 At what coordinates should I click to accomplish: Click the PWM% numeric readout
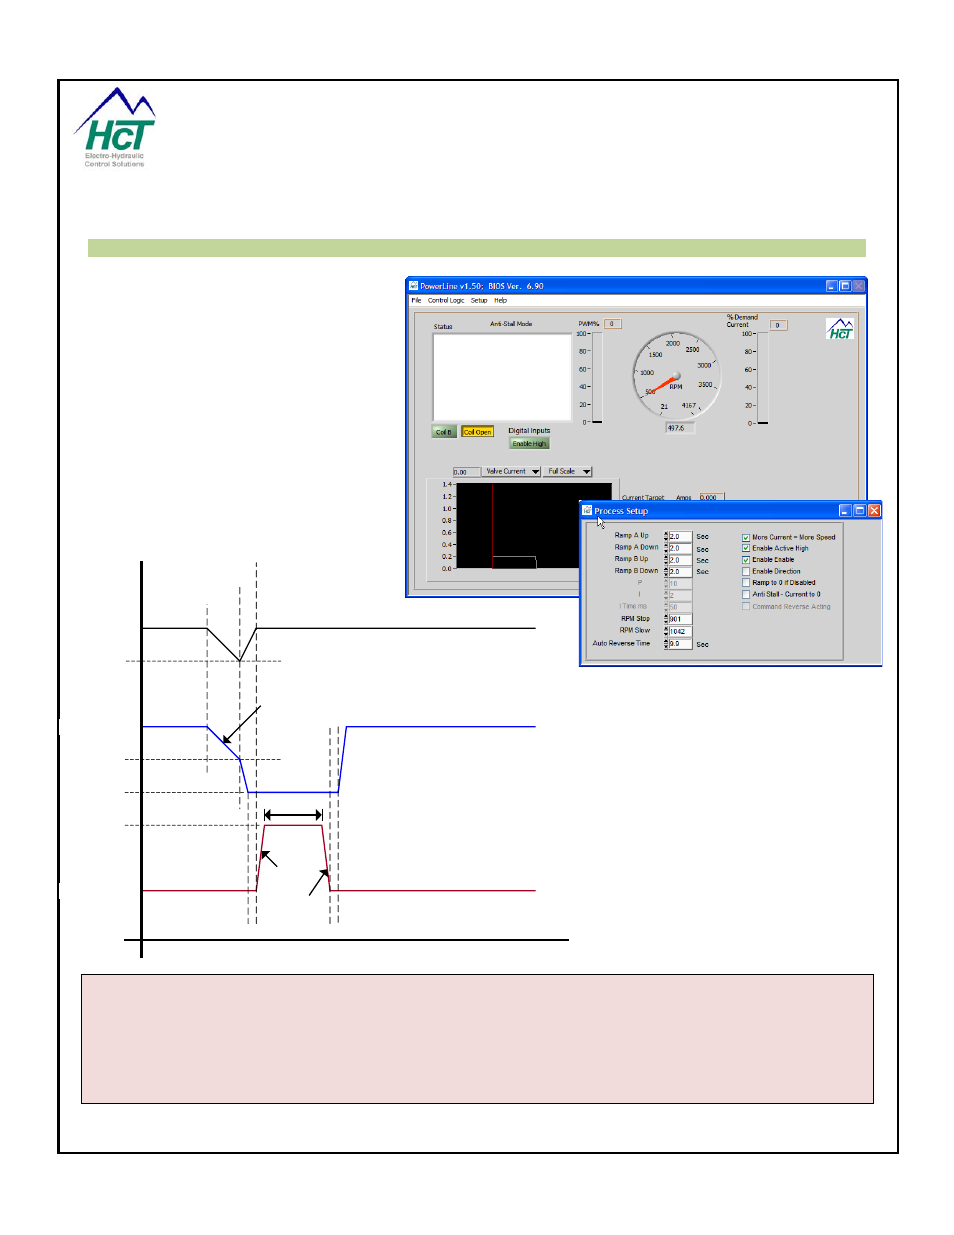pyautogui.click(x=613, y=324)
